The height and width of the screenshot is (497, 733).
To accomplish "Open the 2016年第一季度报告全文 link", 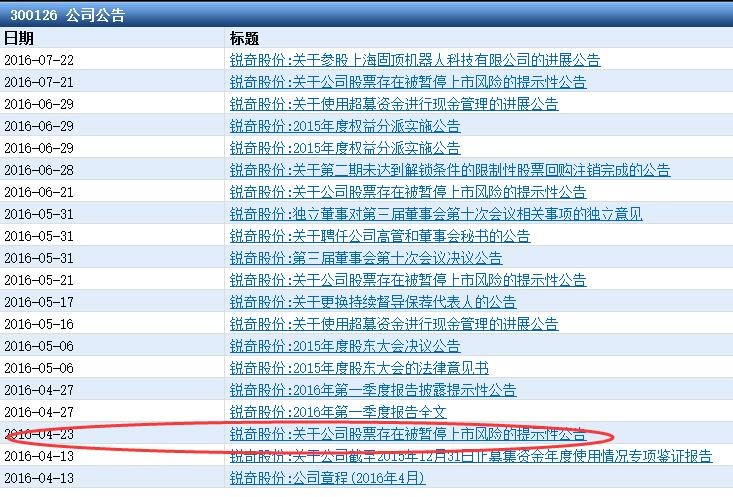I will tap(338, 412).
